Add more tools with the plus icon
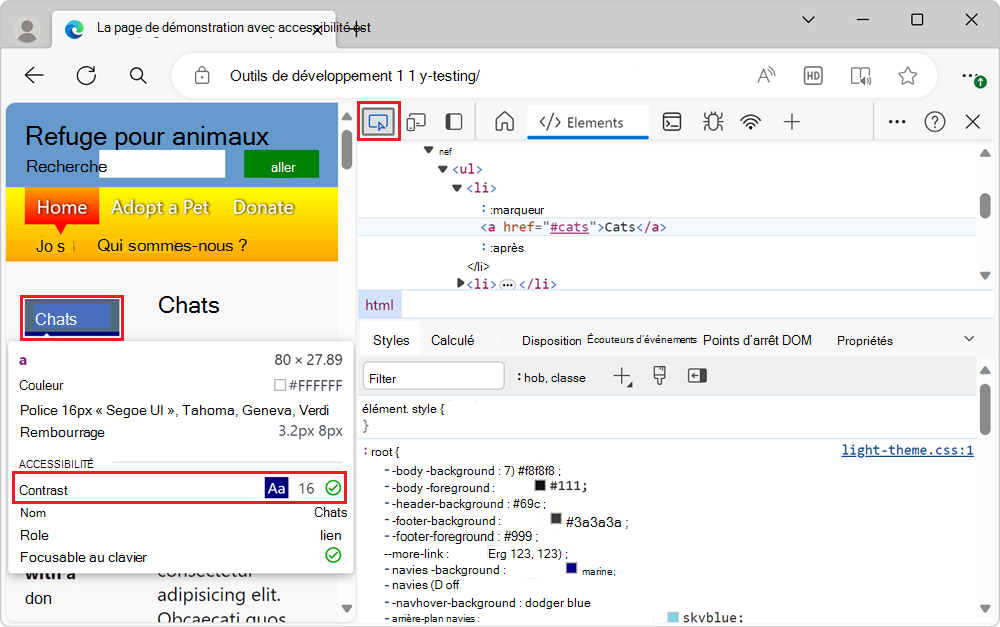 click(x=791, y=122)
